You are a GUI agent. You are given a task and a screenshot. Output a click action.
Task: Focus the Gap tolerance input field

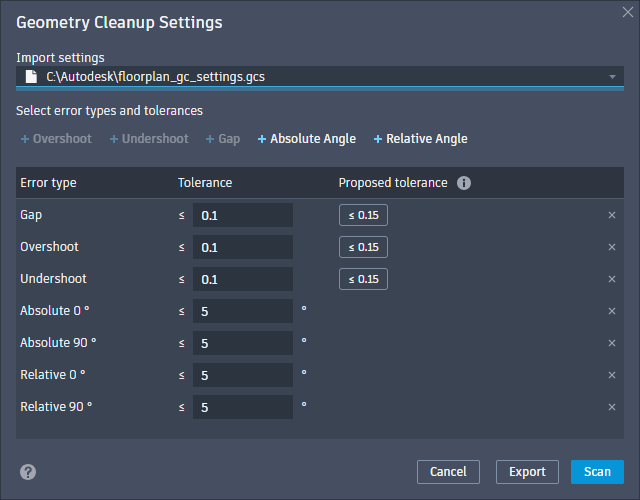242,215
